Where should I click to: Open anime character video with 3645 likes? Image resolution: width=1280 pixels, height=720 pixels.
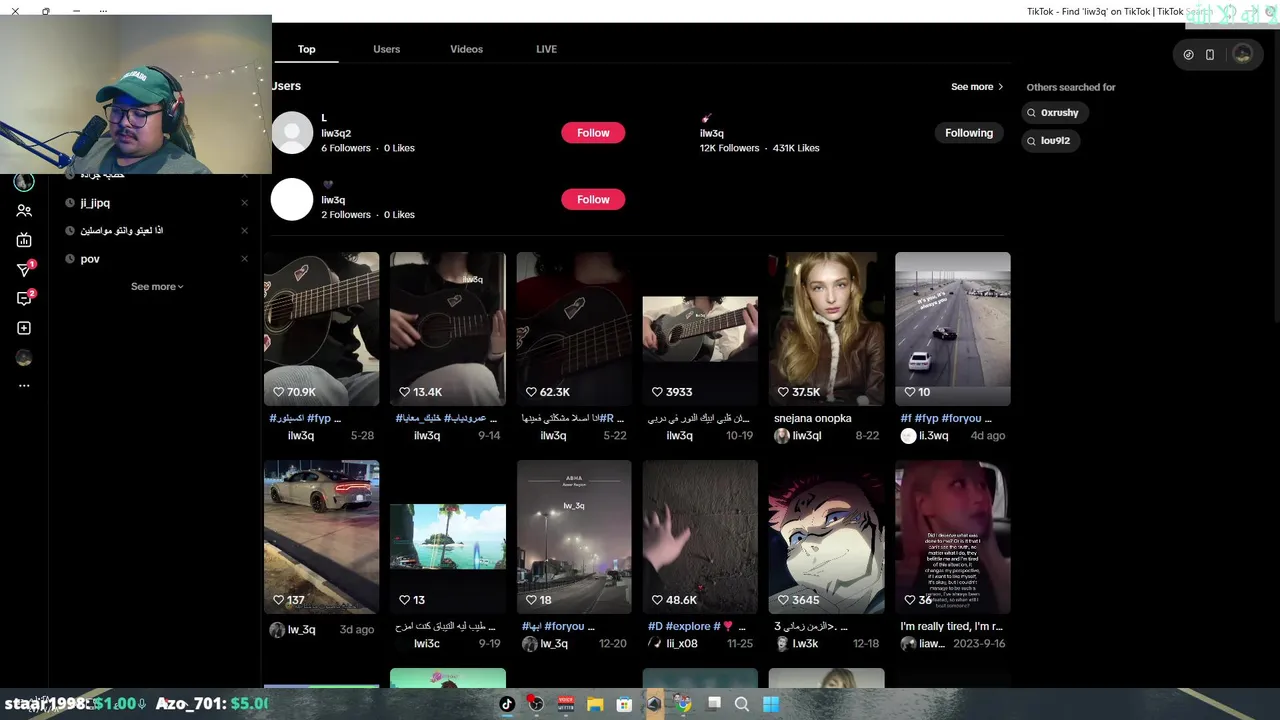826,537
